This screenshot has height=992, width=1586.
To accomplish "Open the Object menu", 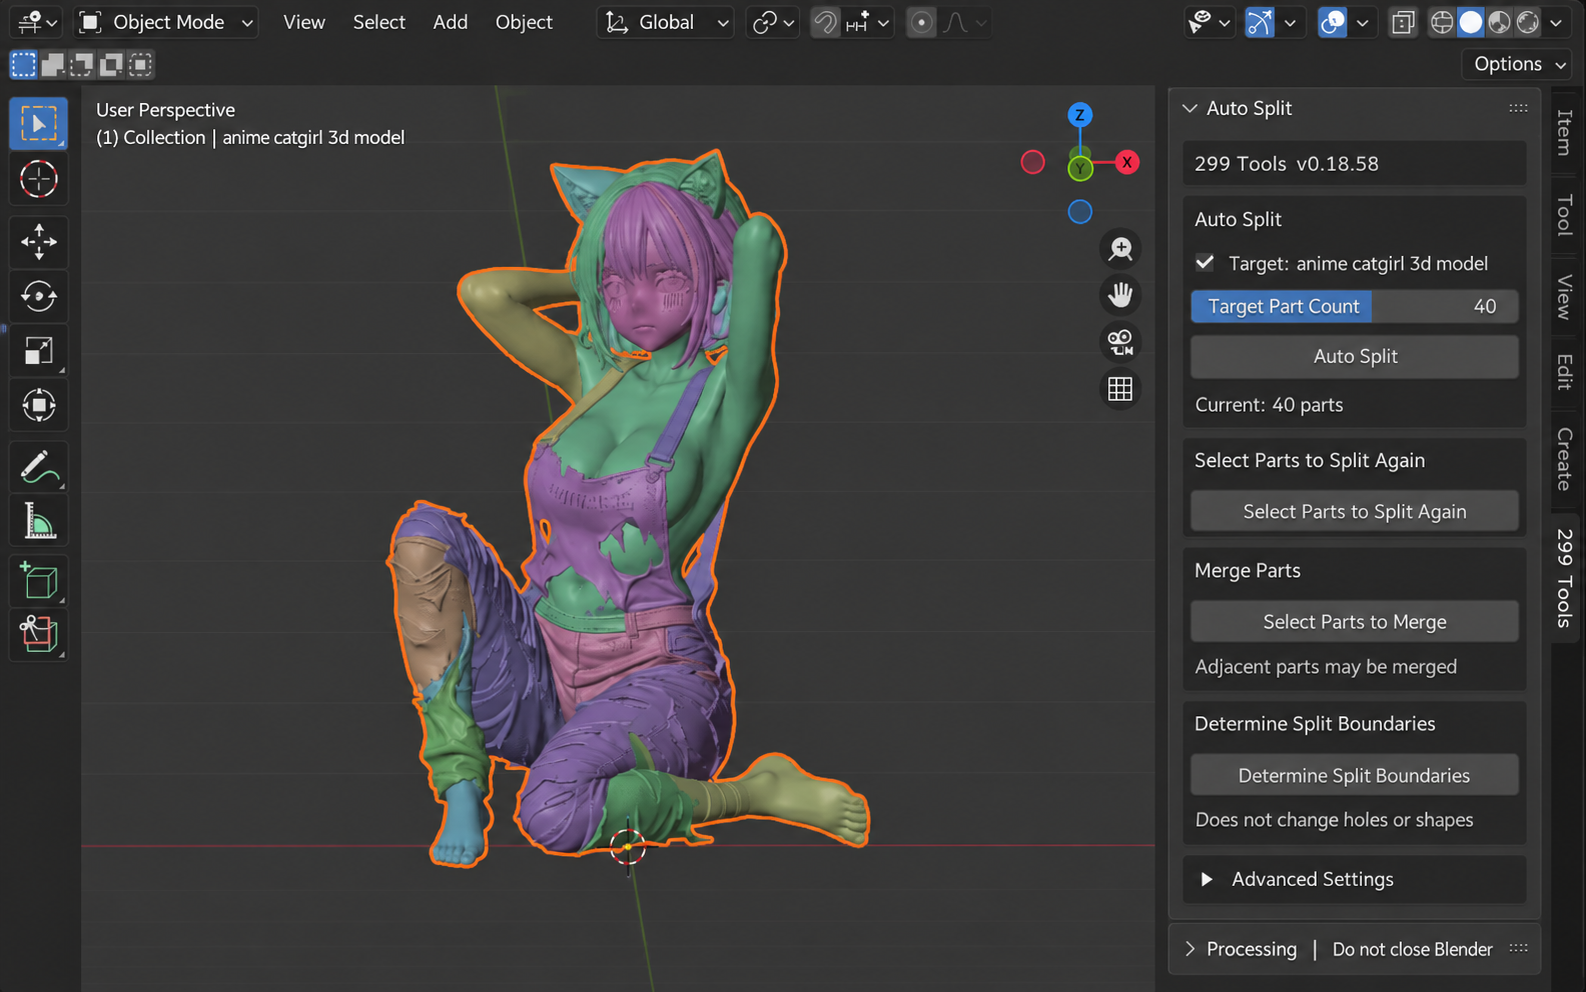I will pyautogui.click(x=524, y=22).
